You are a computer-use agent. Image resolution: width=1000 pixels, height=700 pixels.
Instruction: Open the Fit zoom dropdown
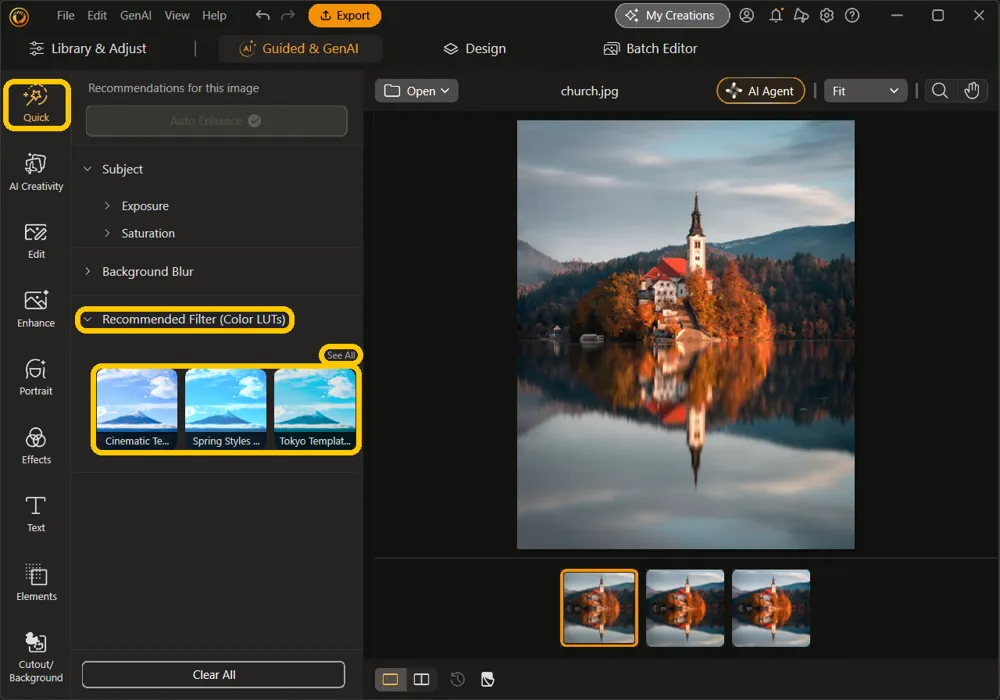click(x=865, y=91)
